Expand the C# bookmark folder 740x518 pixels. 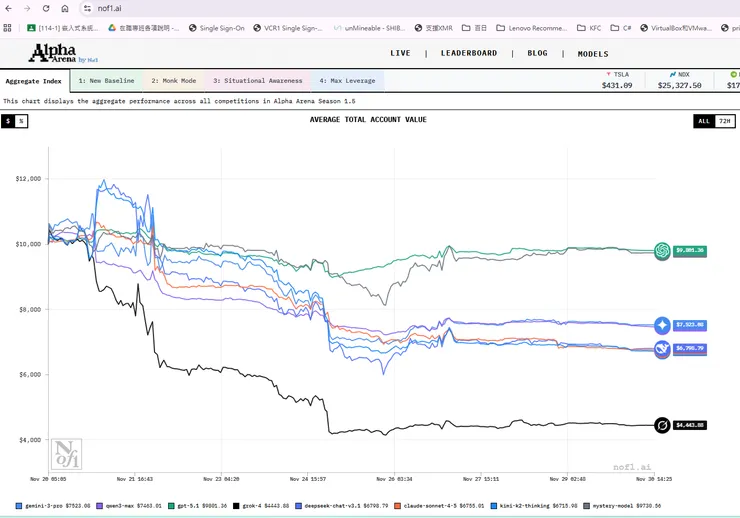pyautogui.click(x=621, y=28)
